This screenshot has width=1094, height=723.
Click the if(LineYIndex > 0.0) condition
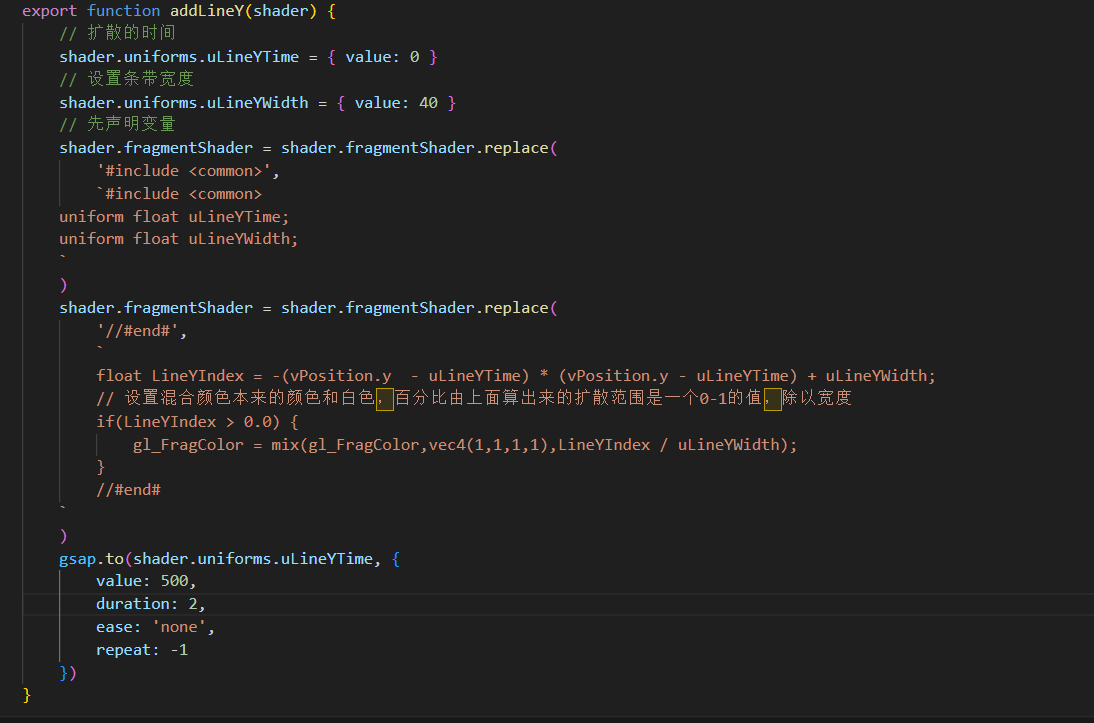(197, 421)
